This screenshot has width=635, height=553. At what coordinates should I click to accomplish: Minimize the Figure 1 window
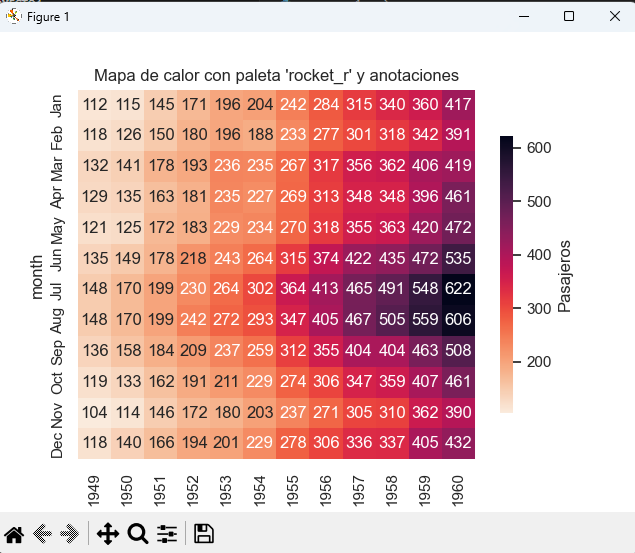[523, 16]
